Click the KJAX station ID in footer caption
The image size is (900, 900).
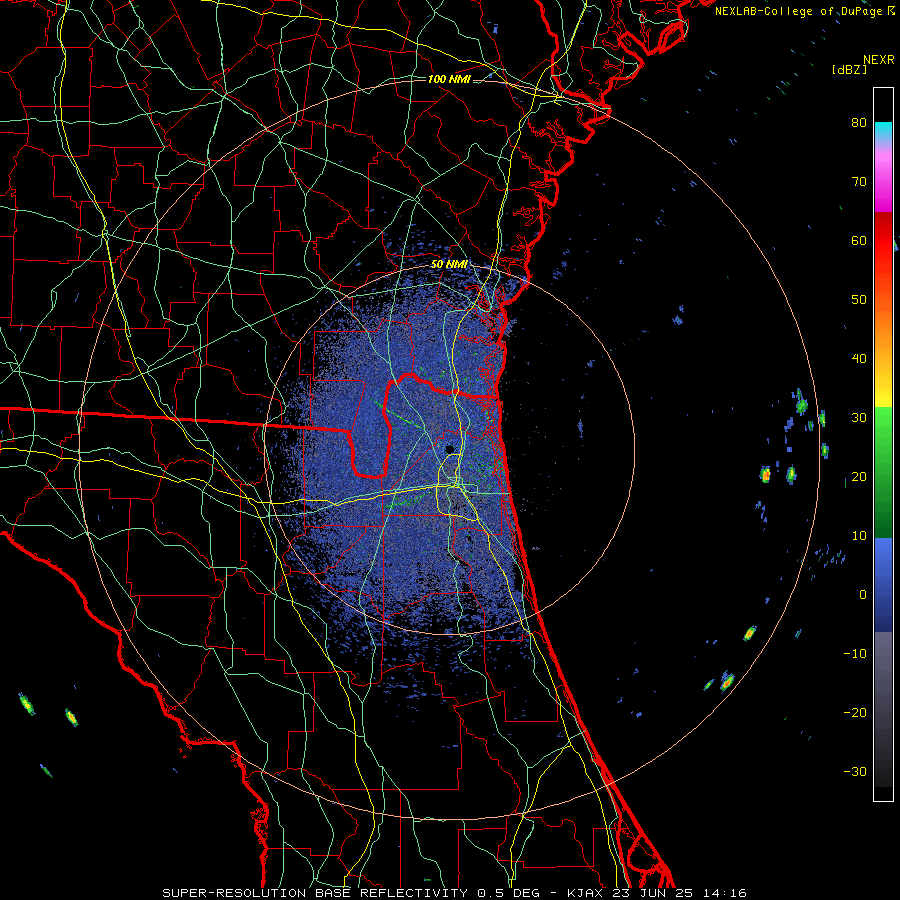(x=588, y=893)
